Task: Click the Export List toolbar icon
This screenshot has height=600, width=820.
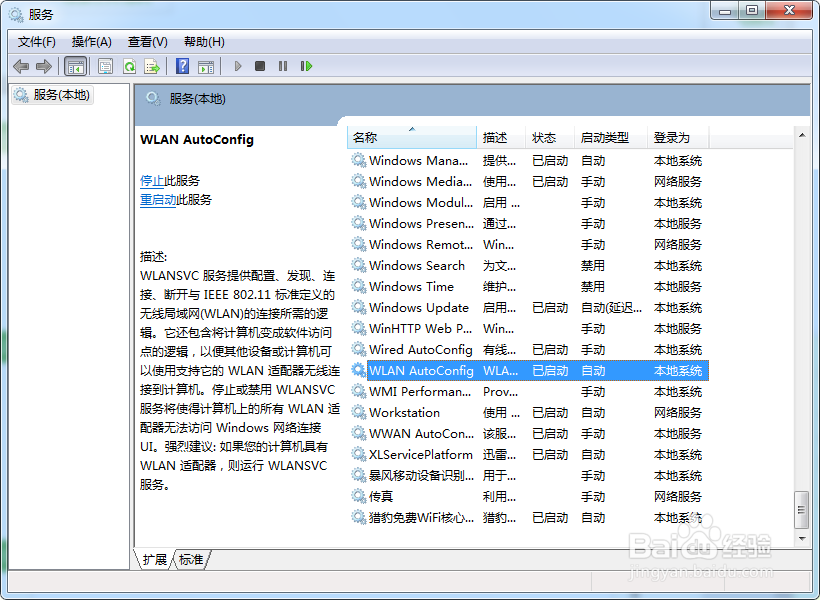Action: click(x=152, y=66)
